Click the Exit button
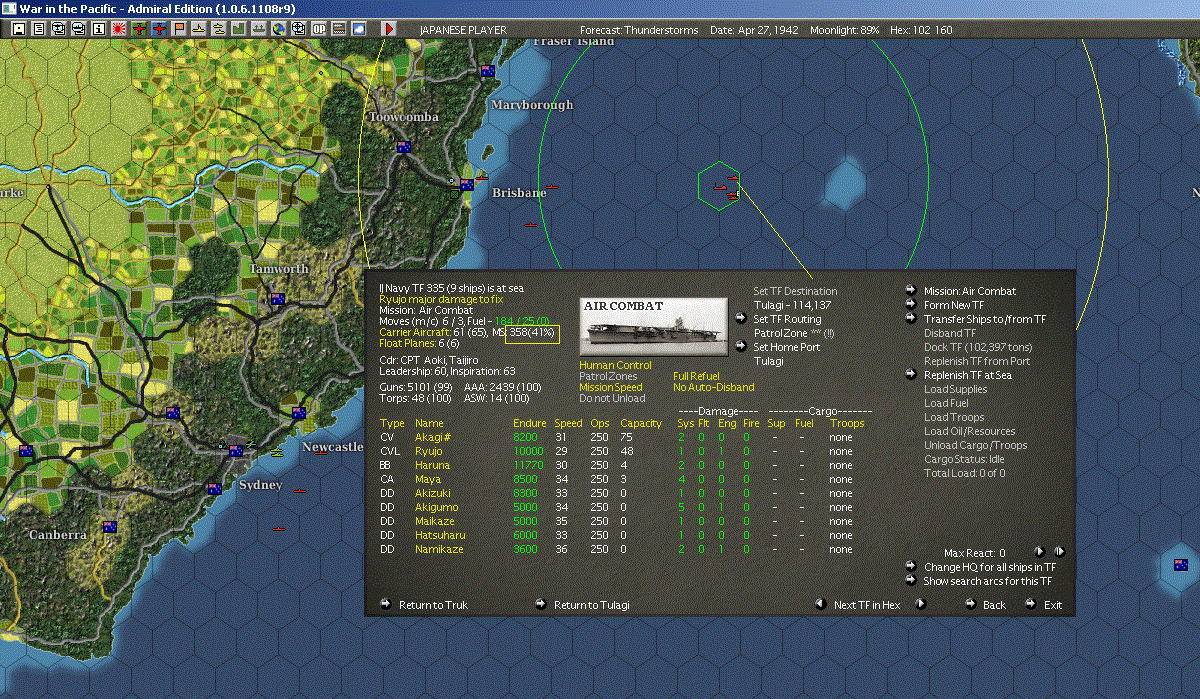Viewport: 1200px width, 699px height. [1053, 605]
